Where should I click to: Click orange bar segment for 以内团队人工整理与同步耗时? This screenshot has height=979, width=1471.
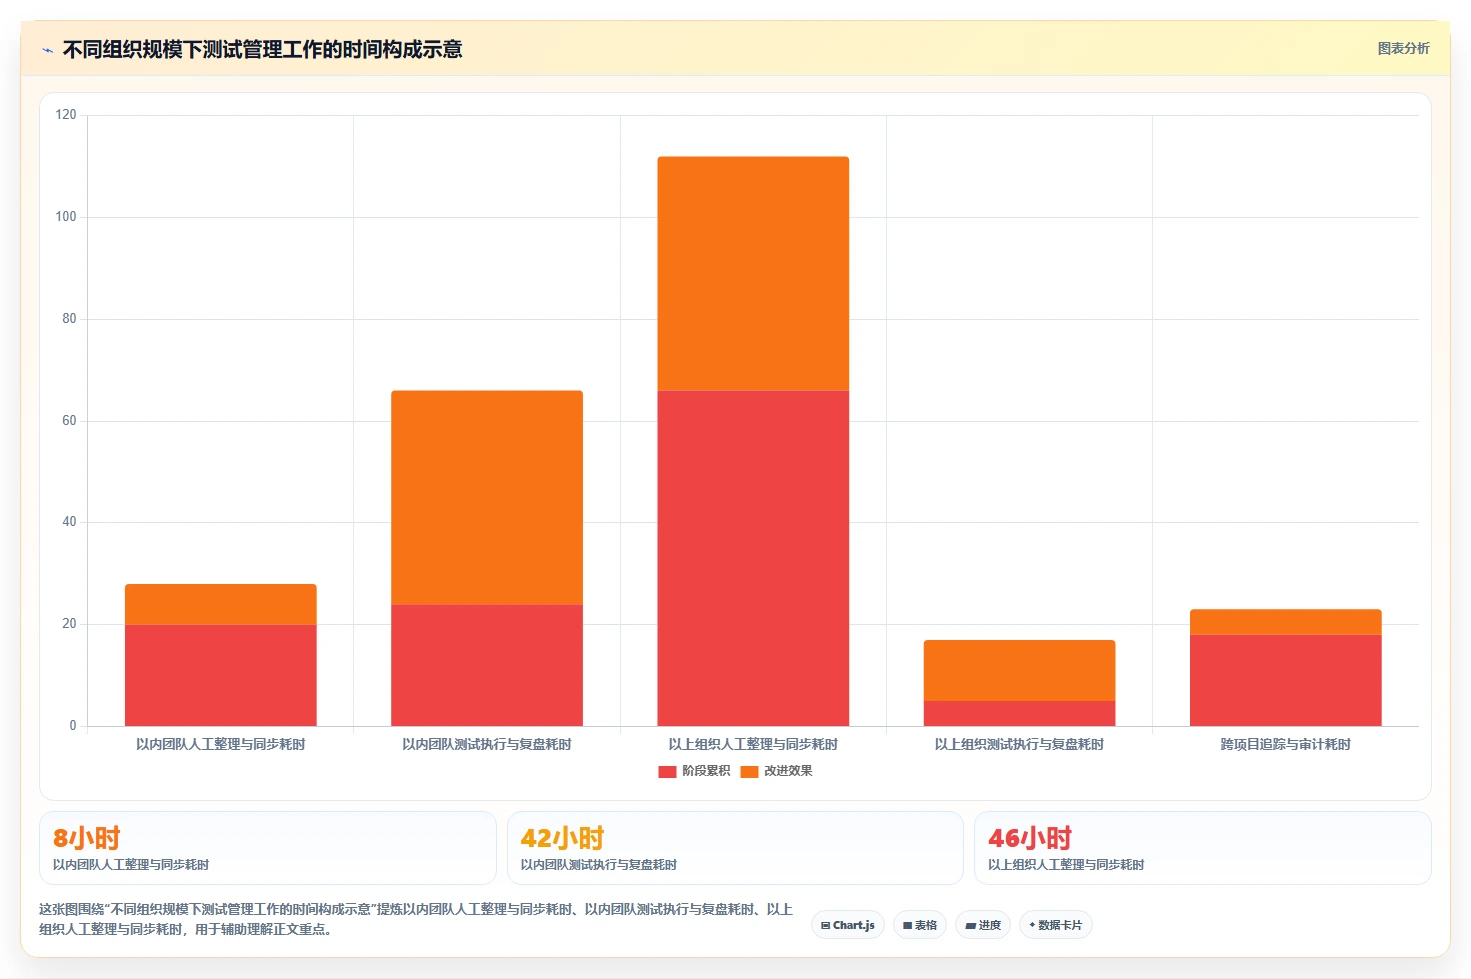221,604
